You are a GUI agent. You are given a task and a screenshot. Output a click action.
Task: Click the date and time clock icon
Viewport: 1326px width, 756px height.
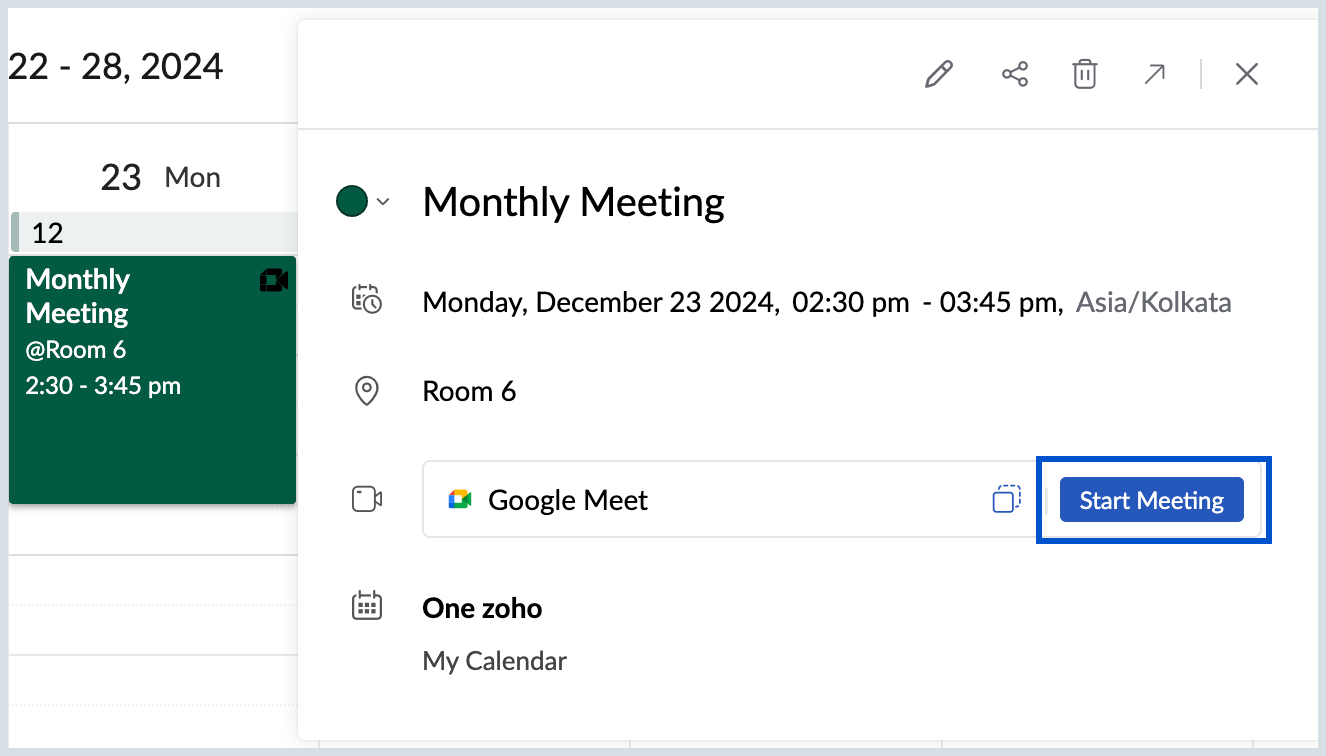click(367, 301)
